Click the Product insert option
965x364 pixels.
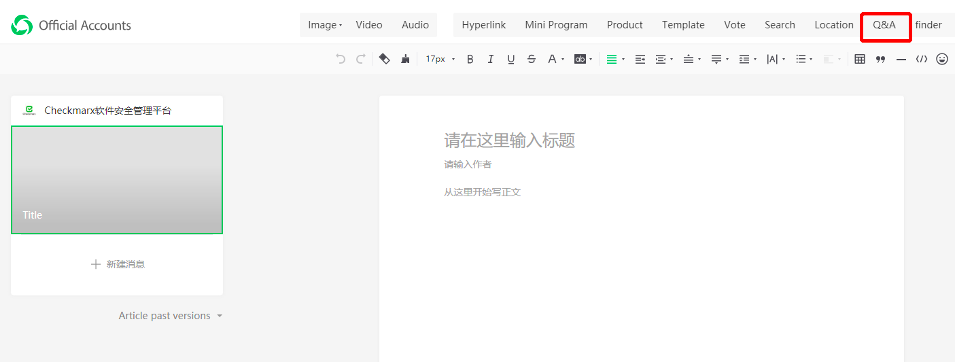(625, 25)
